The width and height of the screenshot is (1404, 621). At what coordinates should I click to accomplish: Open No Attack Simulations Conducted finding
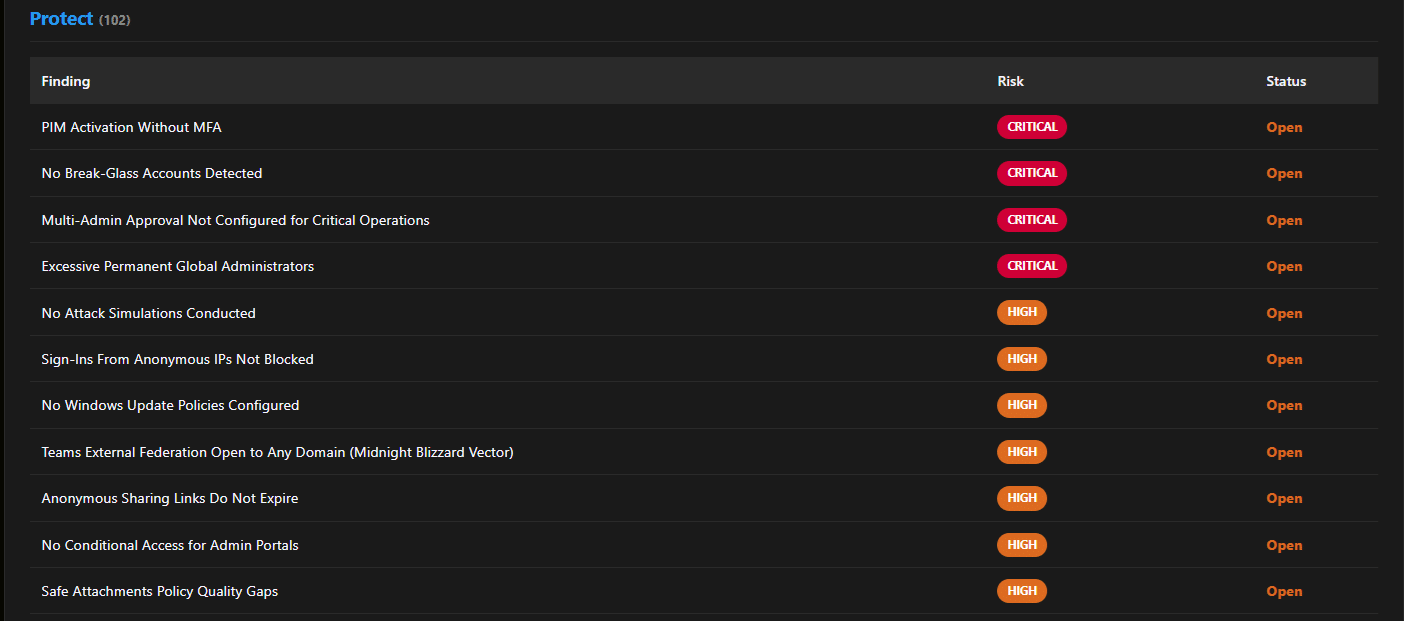[149, 313]
